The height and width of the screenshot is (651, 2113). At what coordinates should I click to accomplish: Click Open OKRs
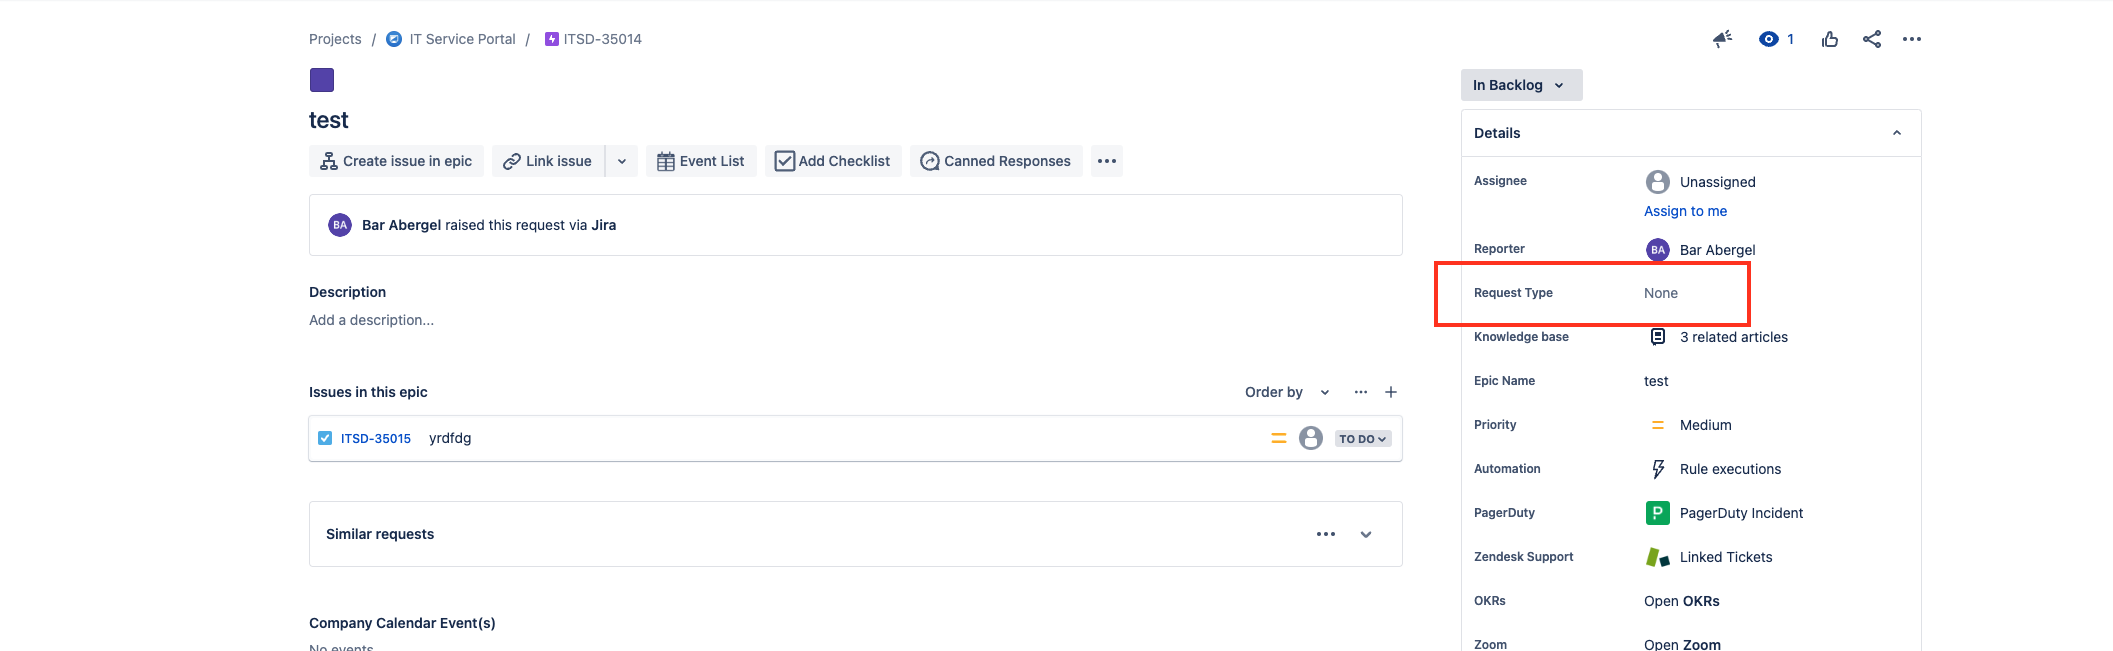click(1682, 601)
